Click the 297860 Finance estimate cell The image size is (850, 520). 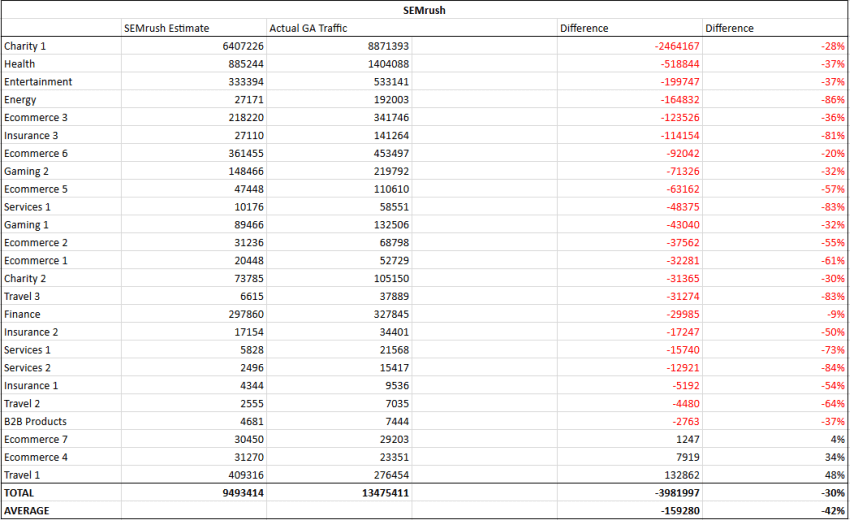(x=194, y=314)
